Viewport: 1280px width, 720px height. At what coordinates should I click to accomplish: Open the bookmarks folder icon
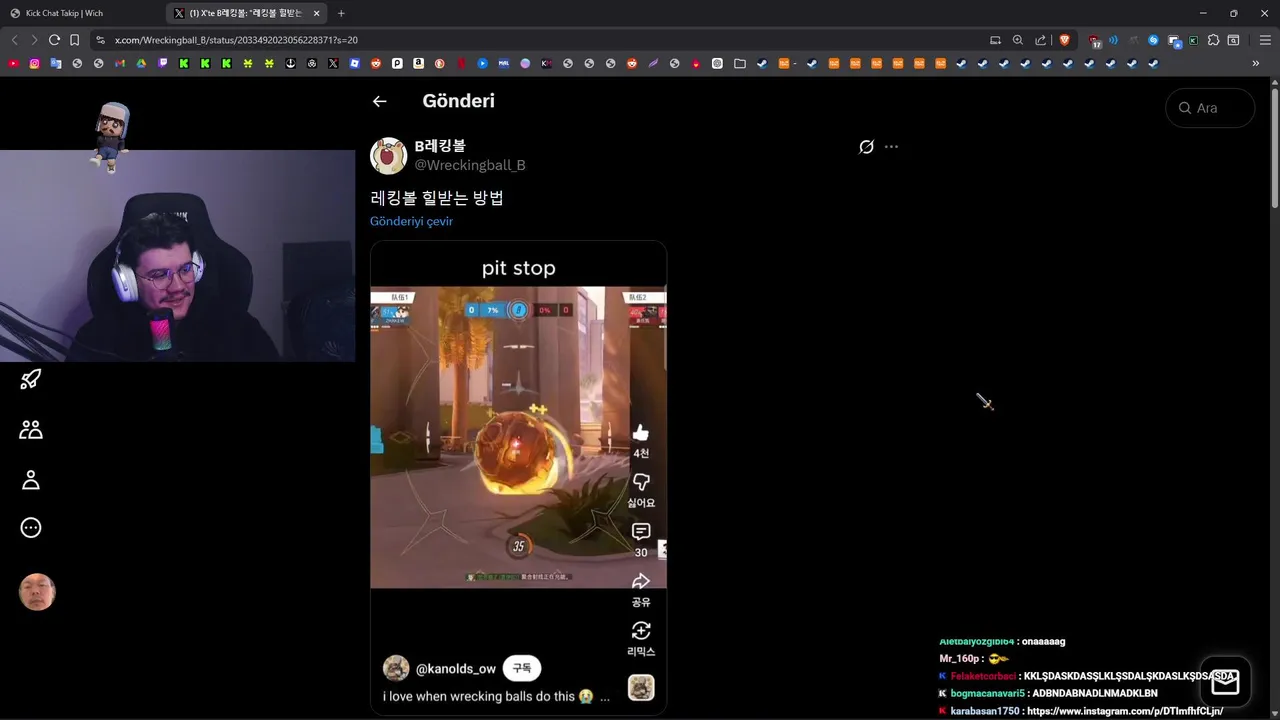pyautogui.click(x=740, y=63)
